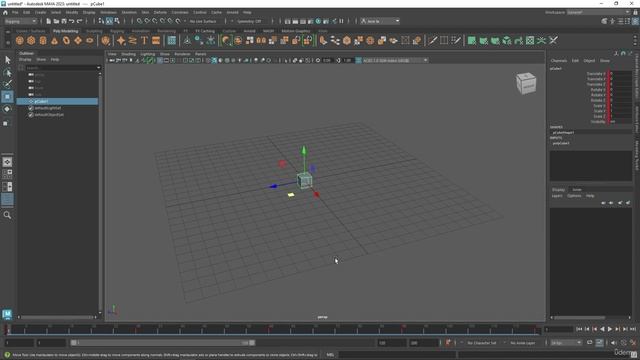
Task: Toggle the Attribute Editor panel icon top right
Action: (x=620, y=21)
